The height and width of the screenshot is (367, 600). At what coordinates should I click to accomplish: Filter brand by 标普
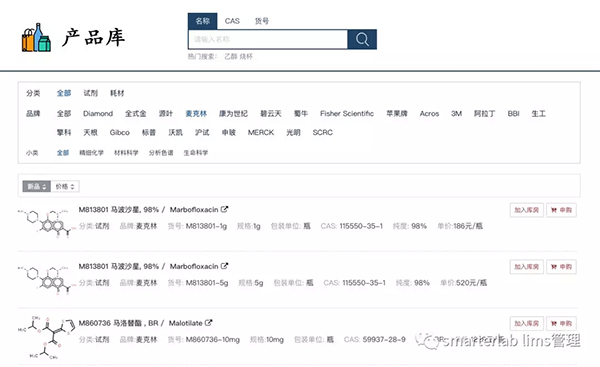149,132
